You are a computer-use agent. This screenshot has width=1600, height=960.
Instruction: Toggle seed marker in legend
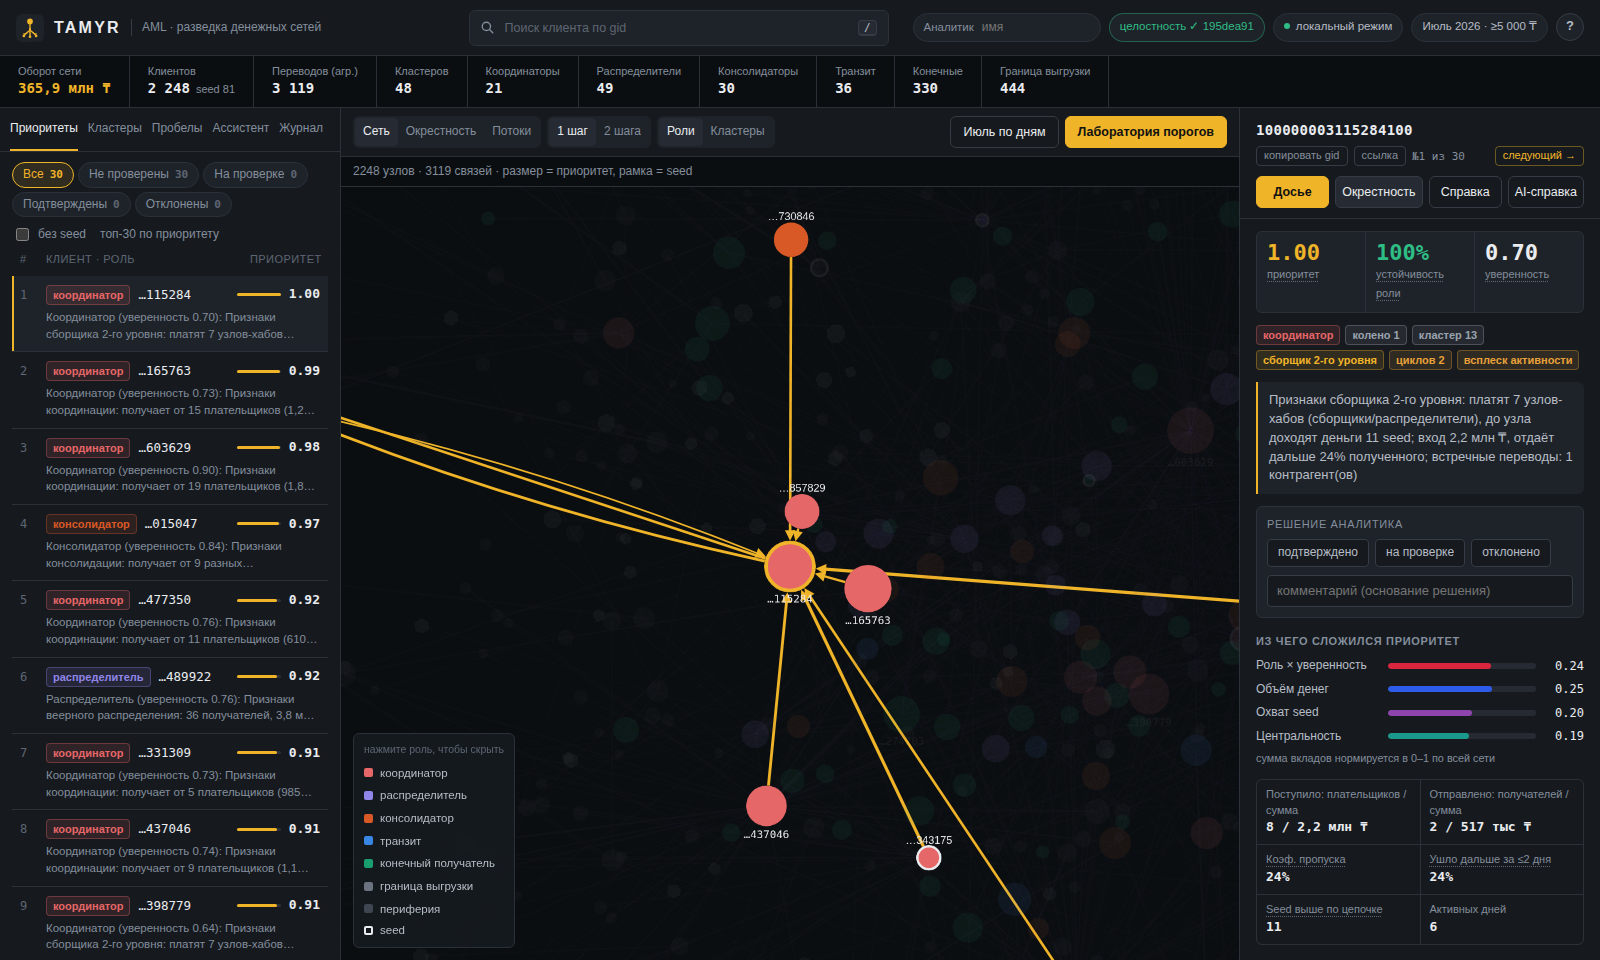[x=384, y=930]
